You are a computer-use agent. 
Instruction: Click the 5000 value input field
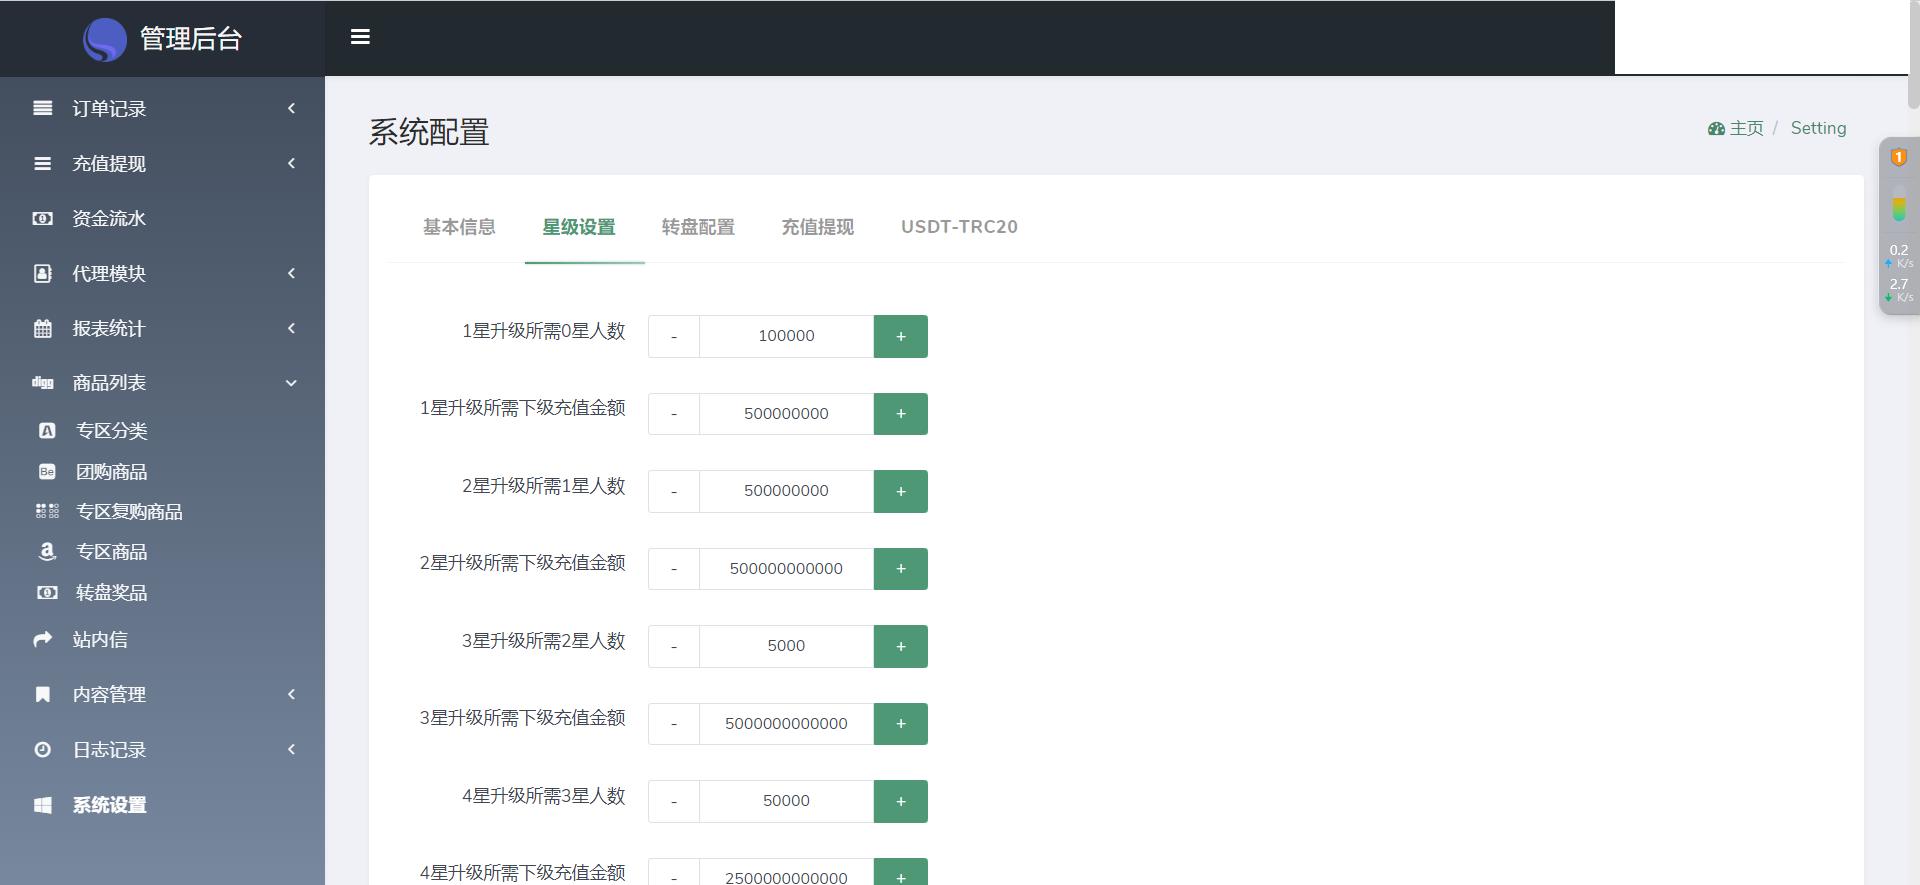(x=787, y=646)
